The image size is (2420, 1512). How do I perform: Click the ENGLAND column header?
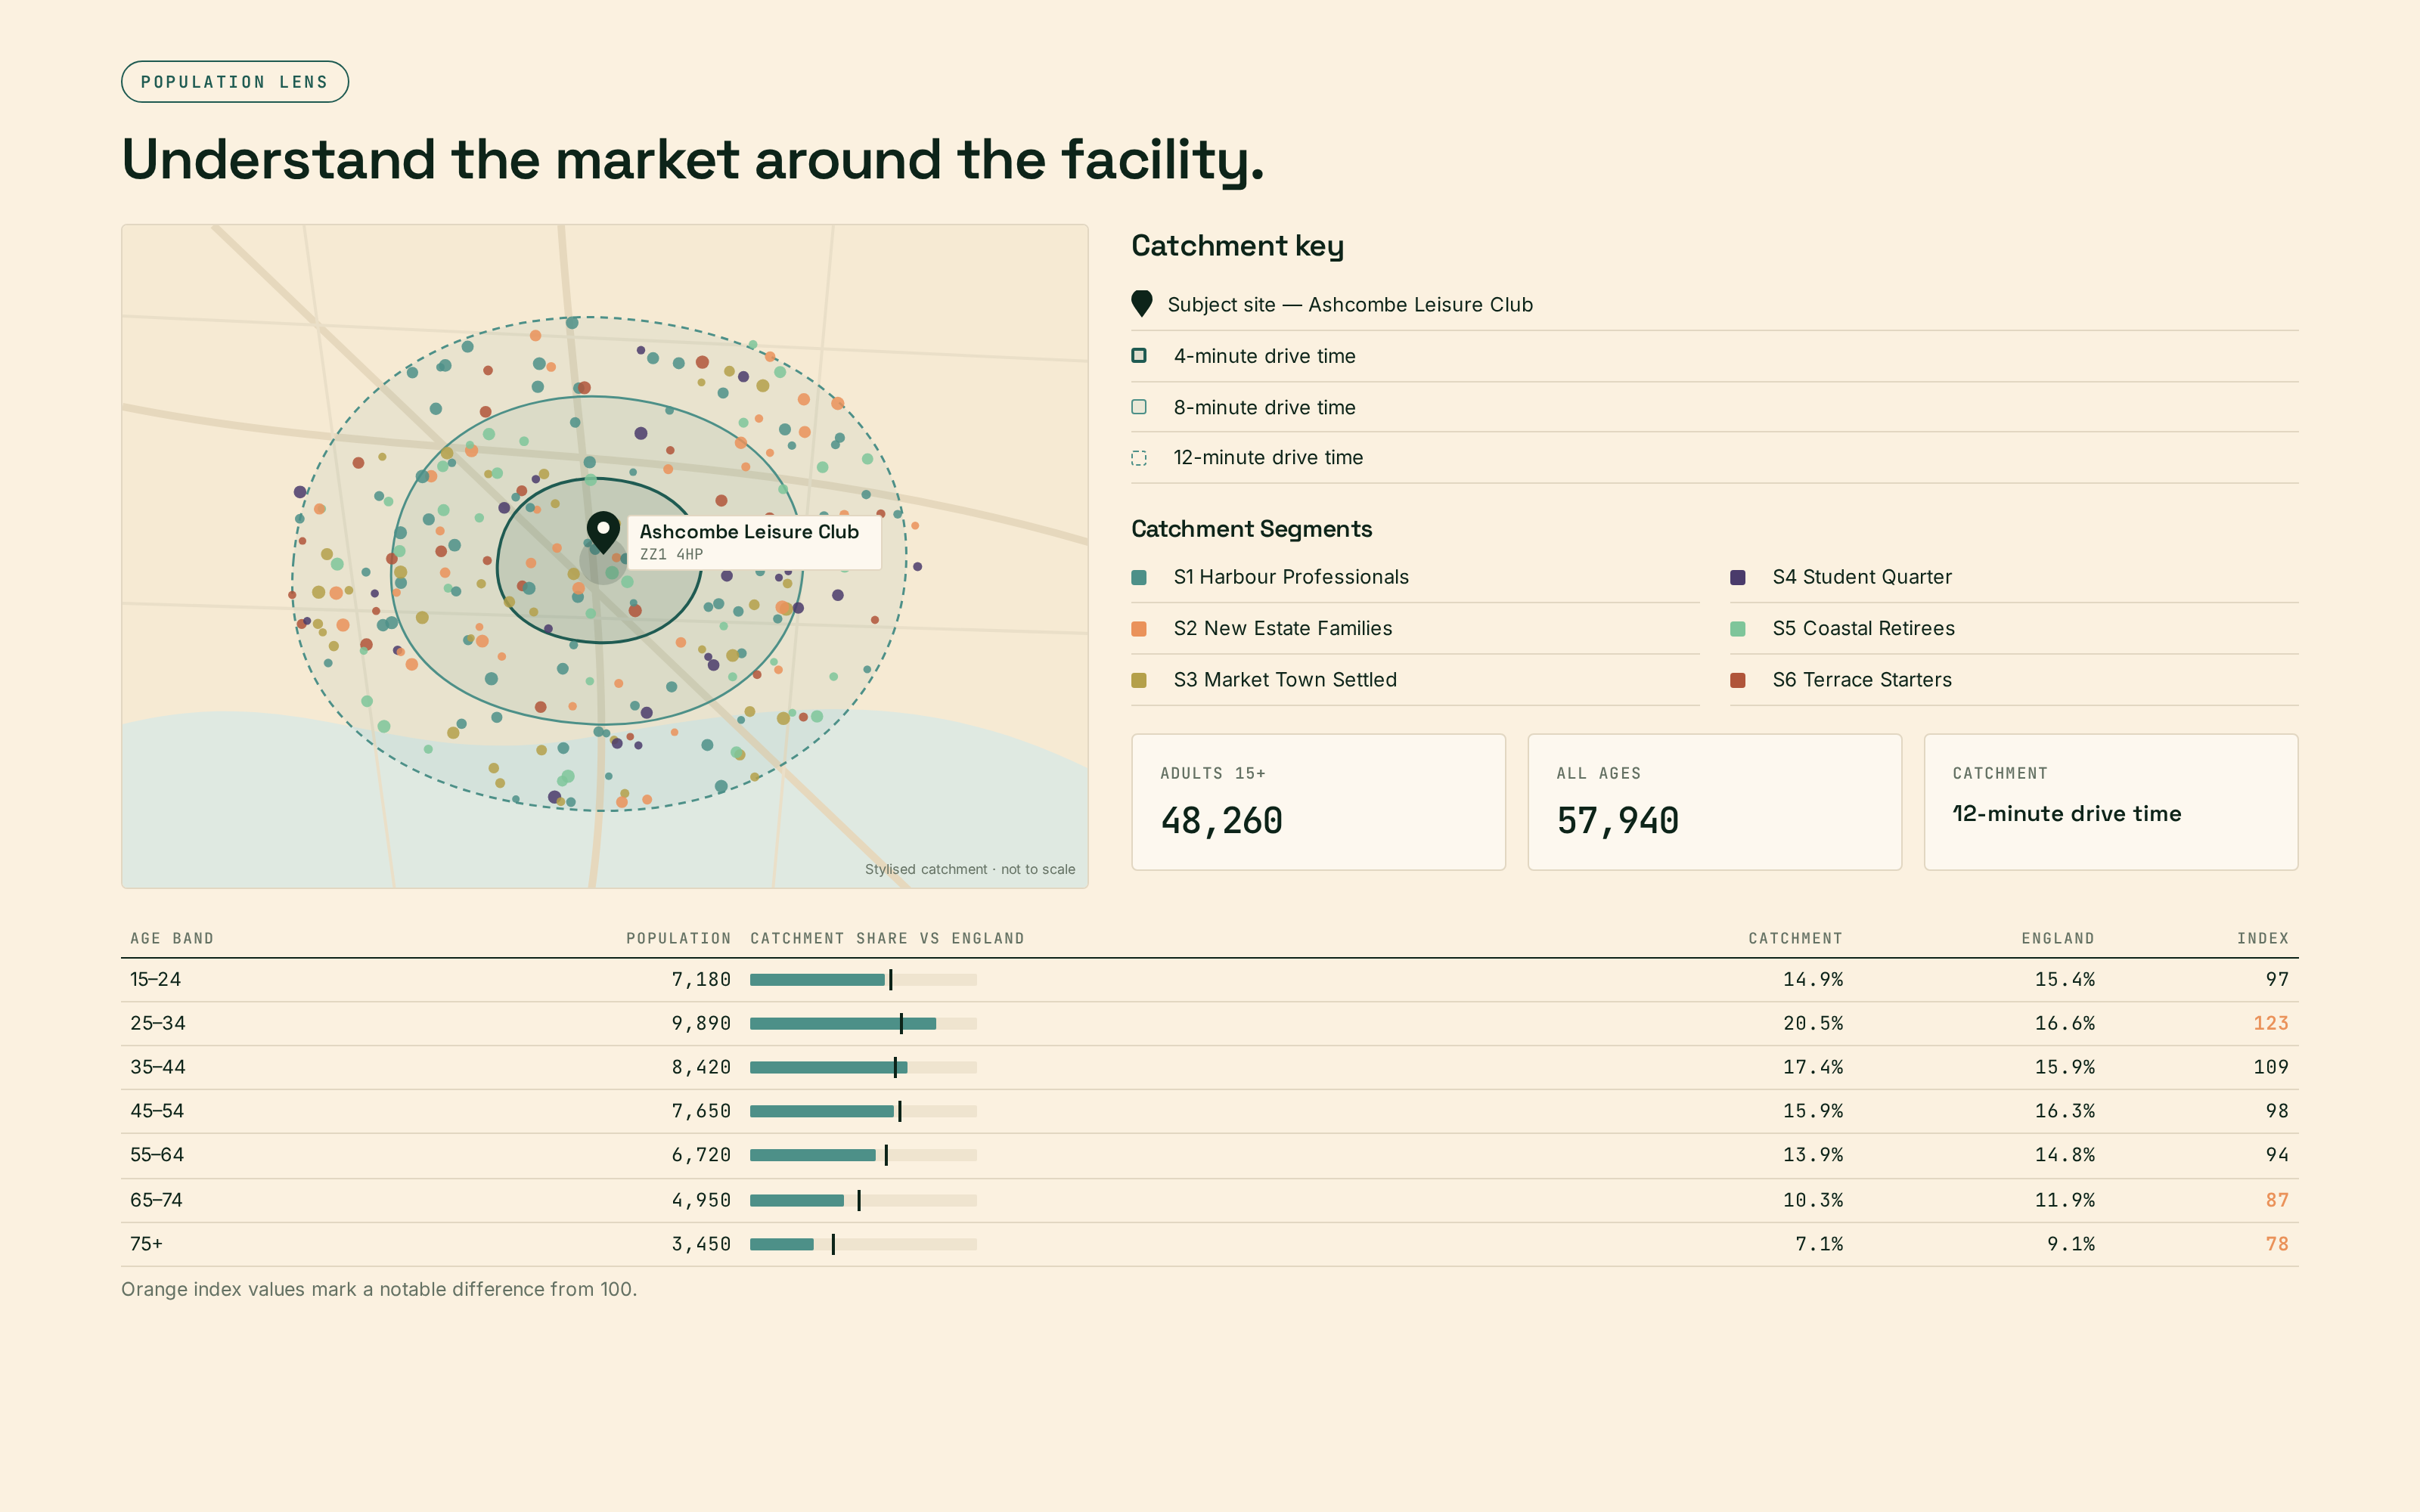[x=2058, y=938]
